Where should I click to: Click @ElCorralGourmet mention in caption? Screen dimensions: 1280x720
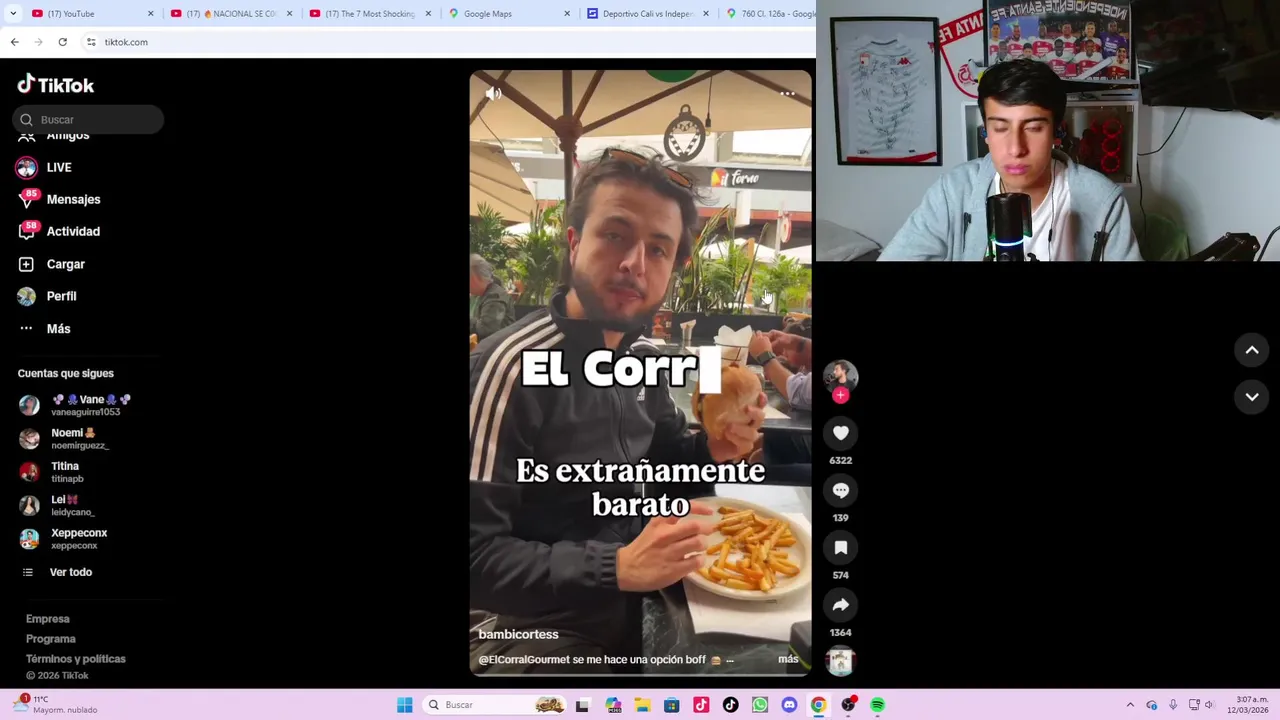pyautogui.click(x=524, y=659)
